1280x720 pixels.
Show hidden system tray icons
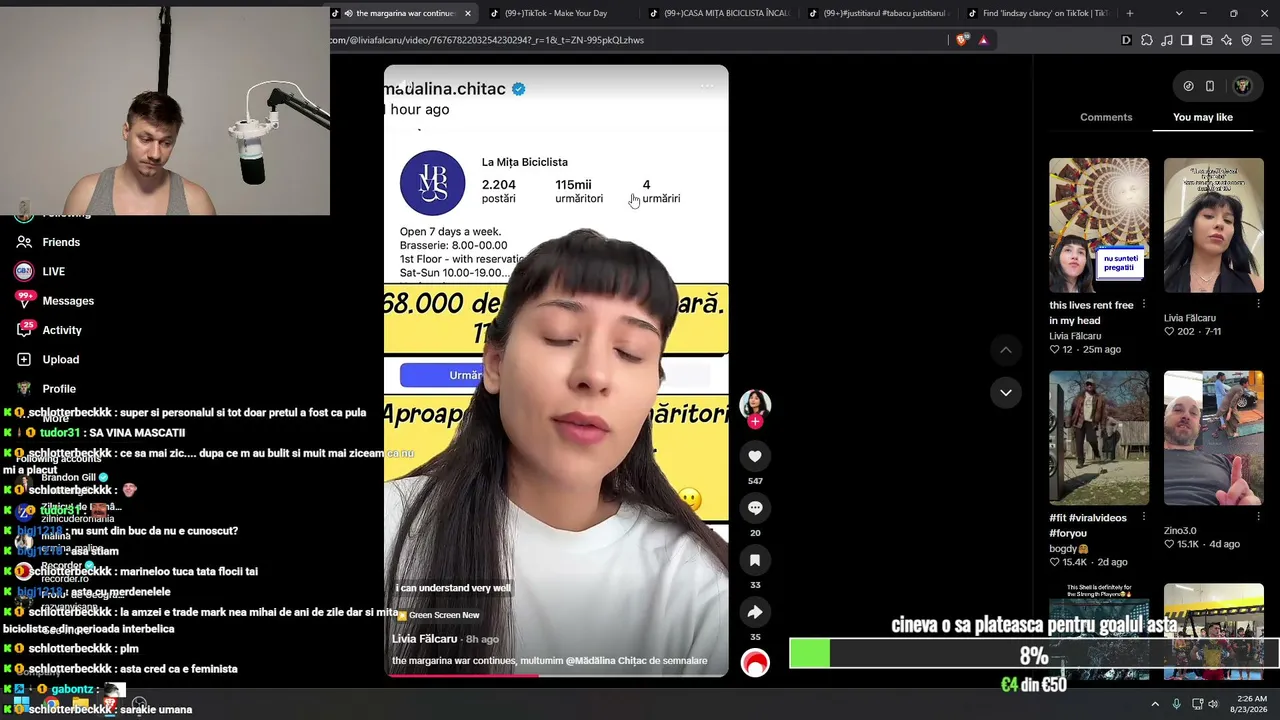click(x=1155, y=704)
